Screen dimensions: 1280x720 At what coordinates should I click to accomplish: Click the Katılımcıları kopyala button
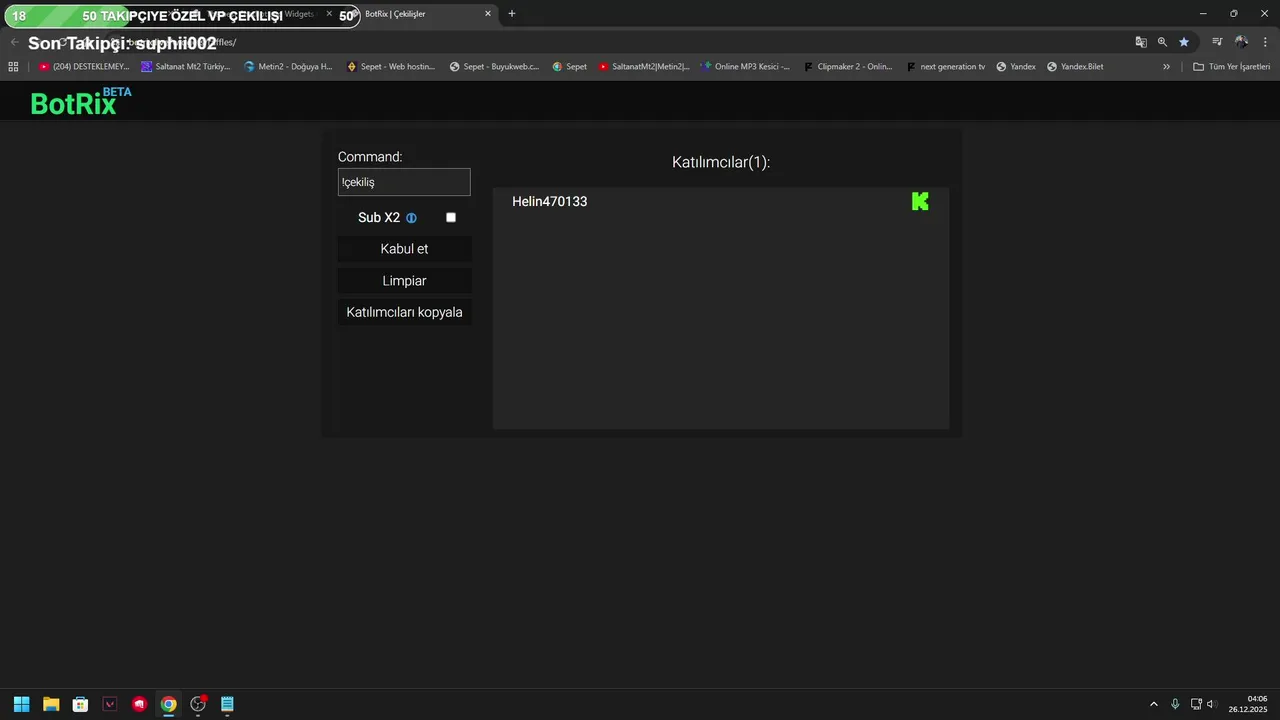click(x=404, y=312)
